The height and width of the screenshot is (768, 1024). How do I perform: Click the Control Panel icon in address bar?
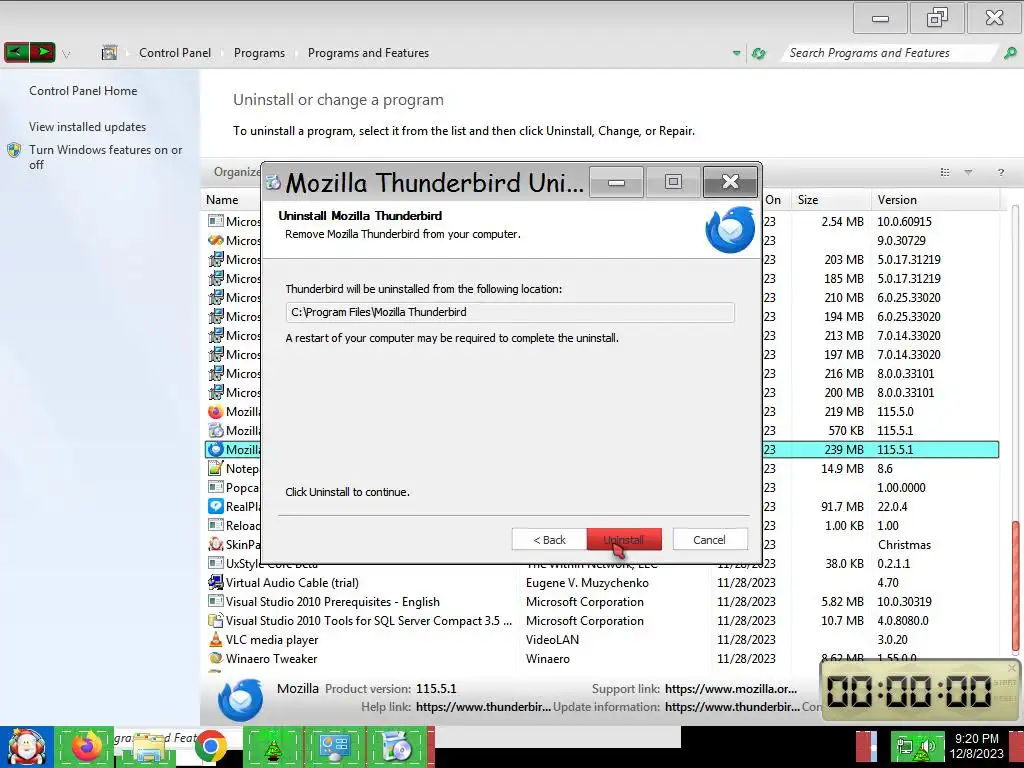(109, 52)
